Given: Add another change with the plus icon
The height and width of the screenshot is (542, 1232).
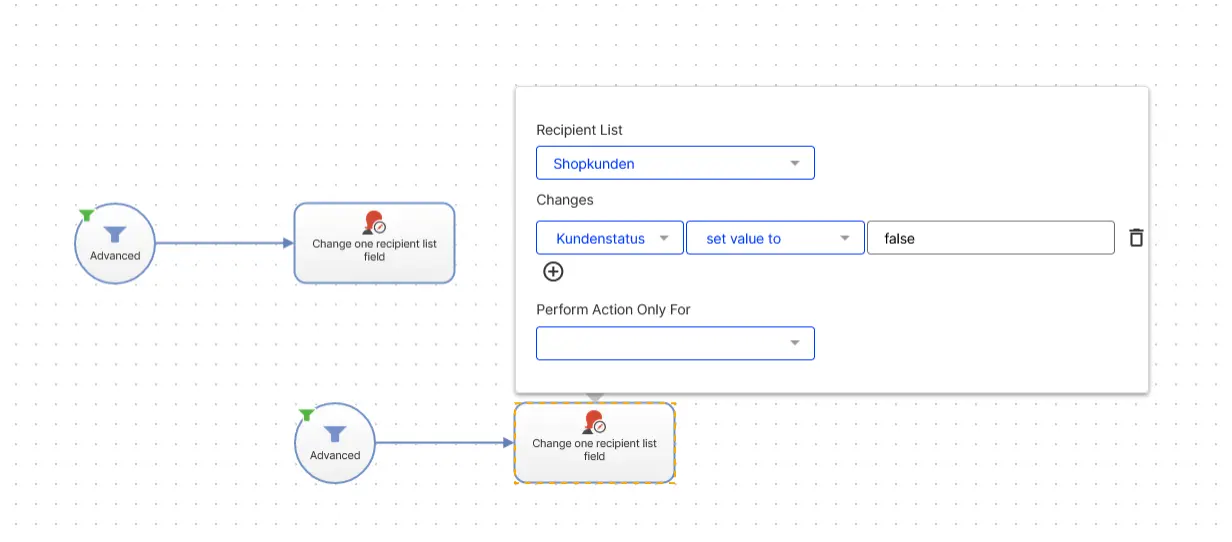Looking at the screenshot, I should point(553,271).
